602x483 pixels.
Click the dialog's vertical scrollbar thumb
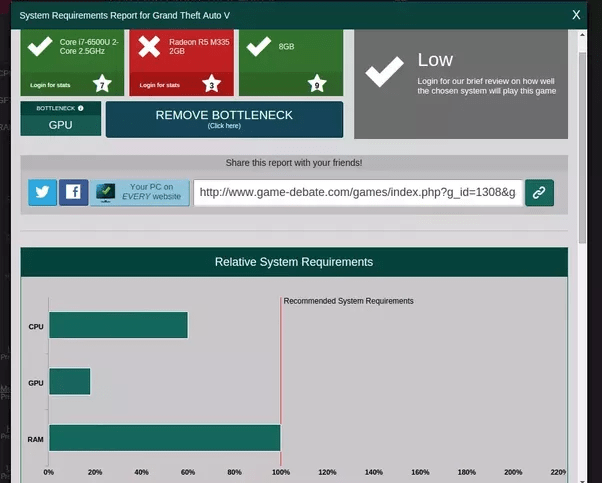582,148
